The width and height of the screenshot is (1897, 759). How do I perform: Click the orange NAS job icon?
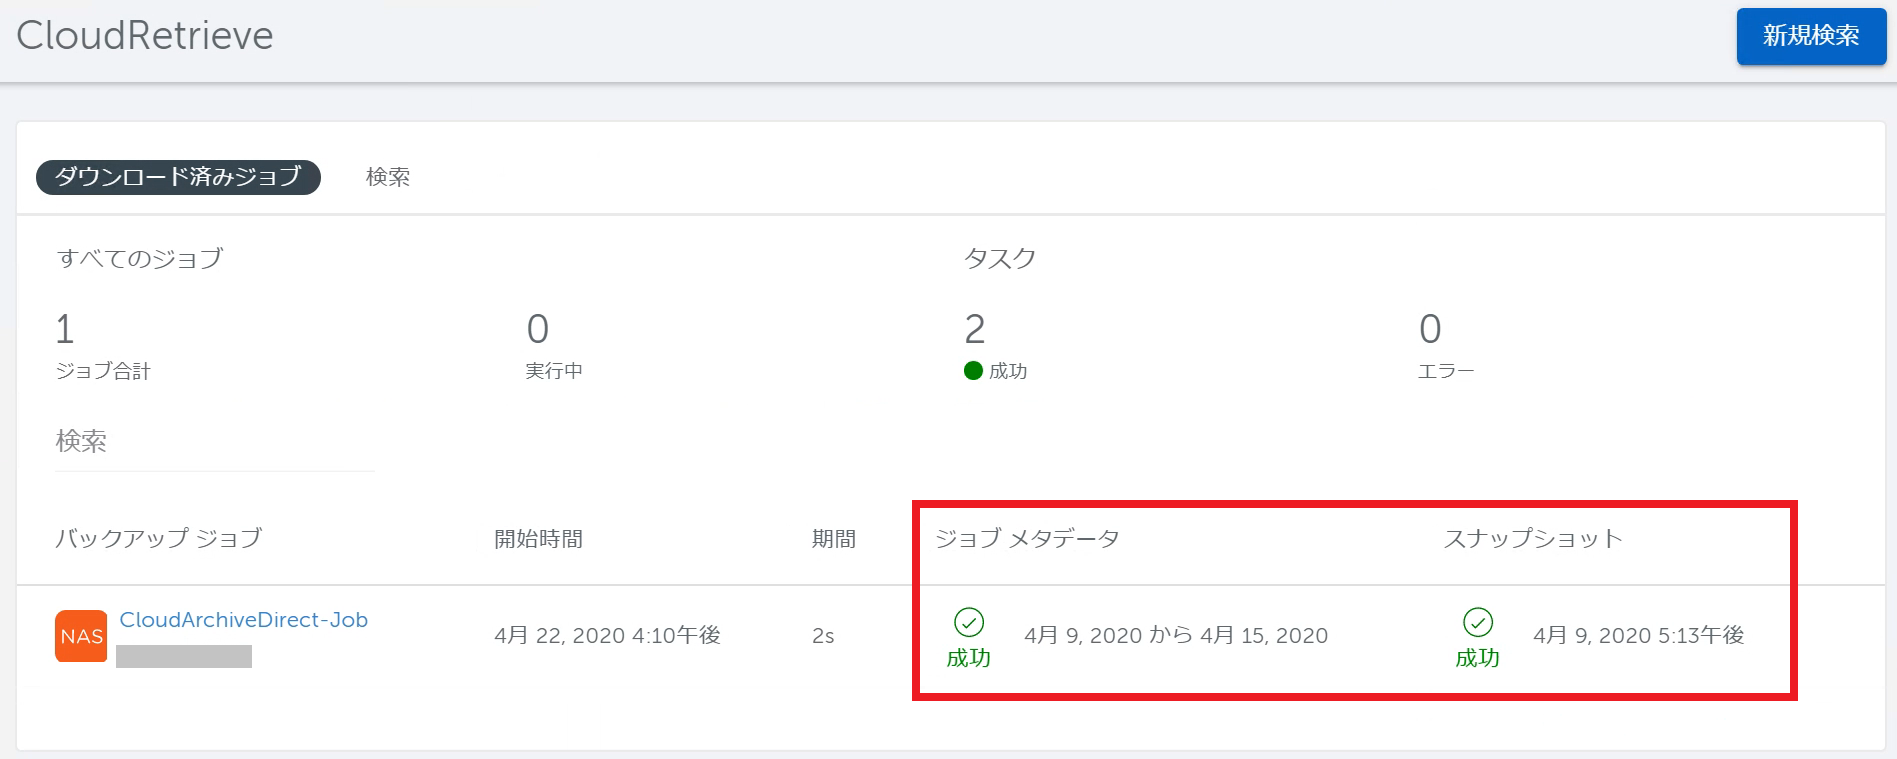pyautogui.click(x=81, y=636)
